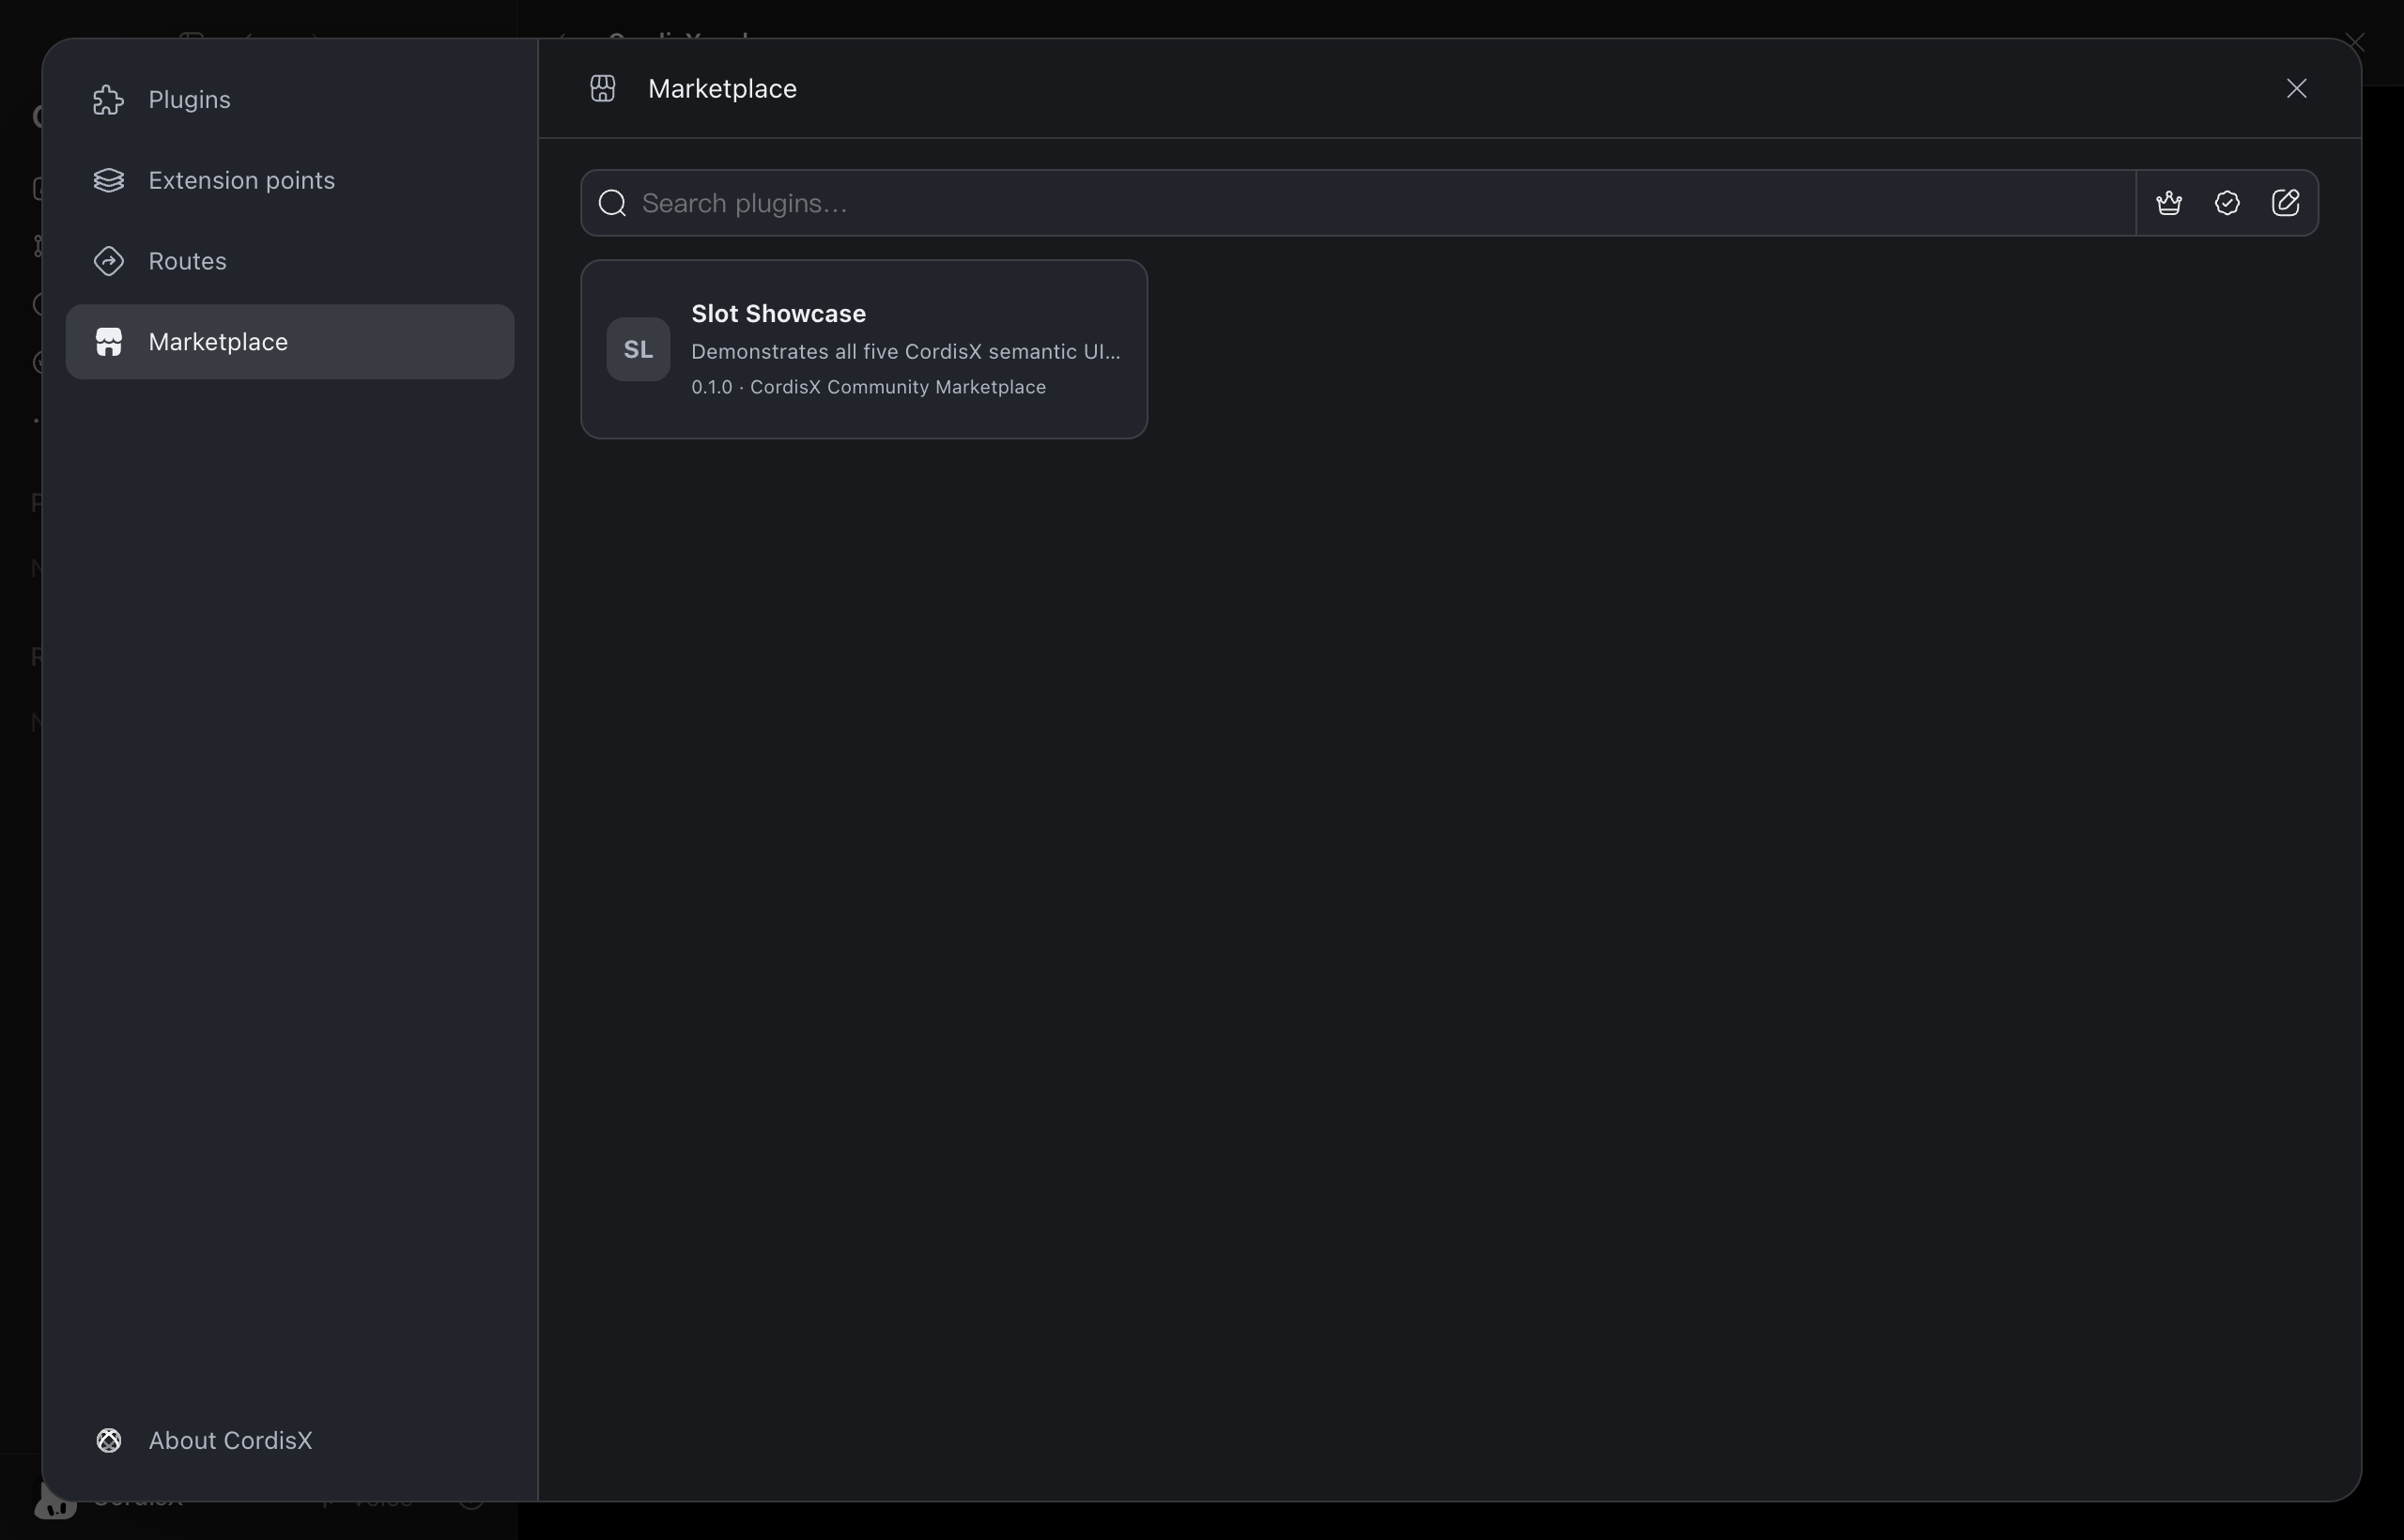Select the Marketplace sidebar entry
2404x1540 pixels.
point(289,342)
